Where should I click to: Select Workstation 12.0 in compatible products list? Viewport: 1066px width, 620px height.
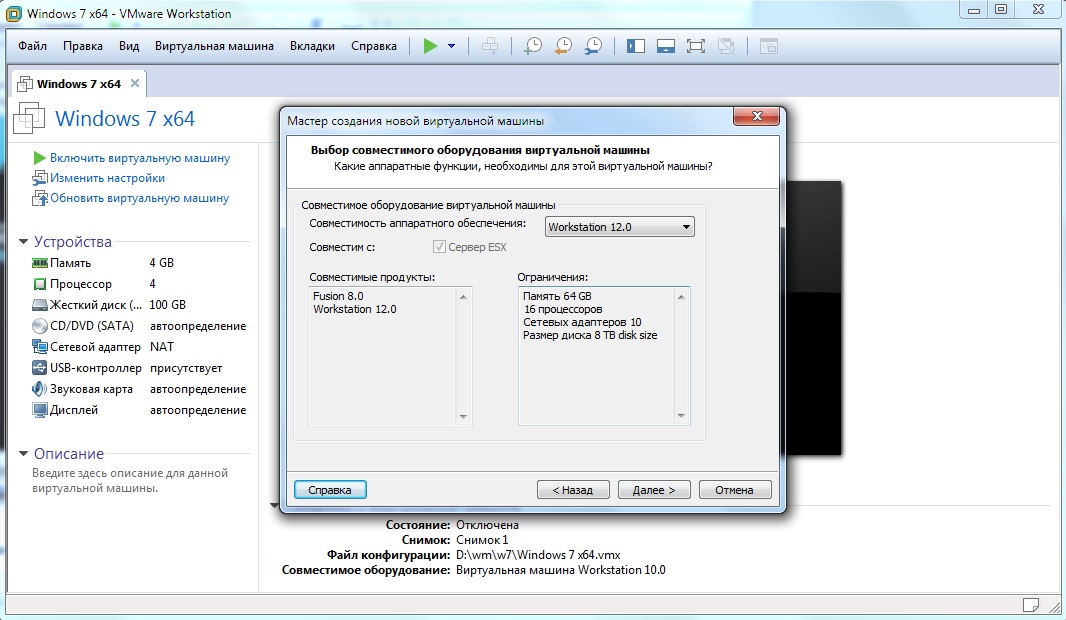click(x=354, y=309)
